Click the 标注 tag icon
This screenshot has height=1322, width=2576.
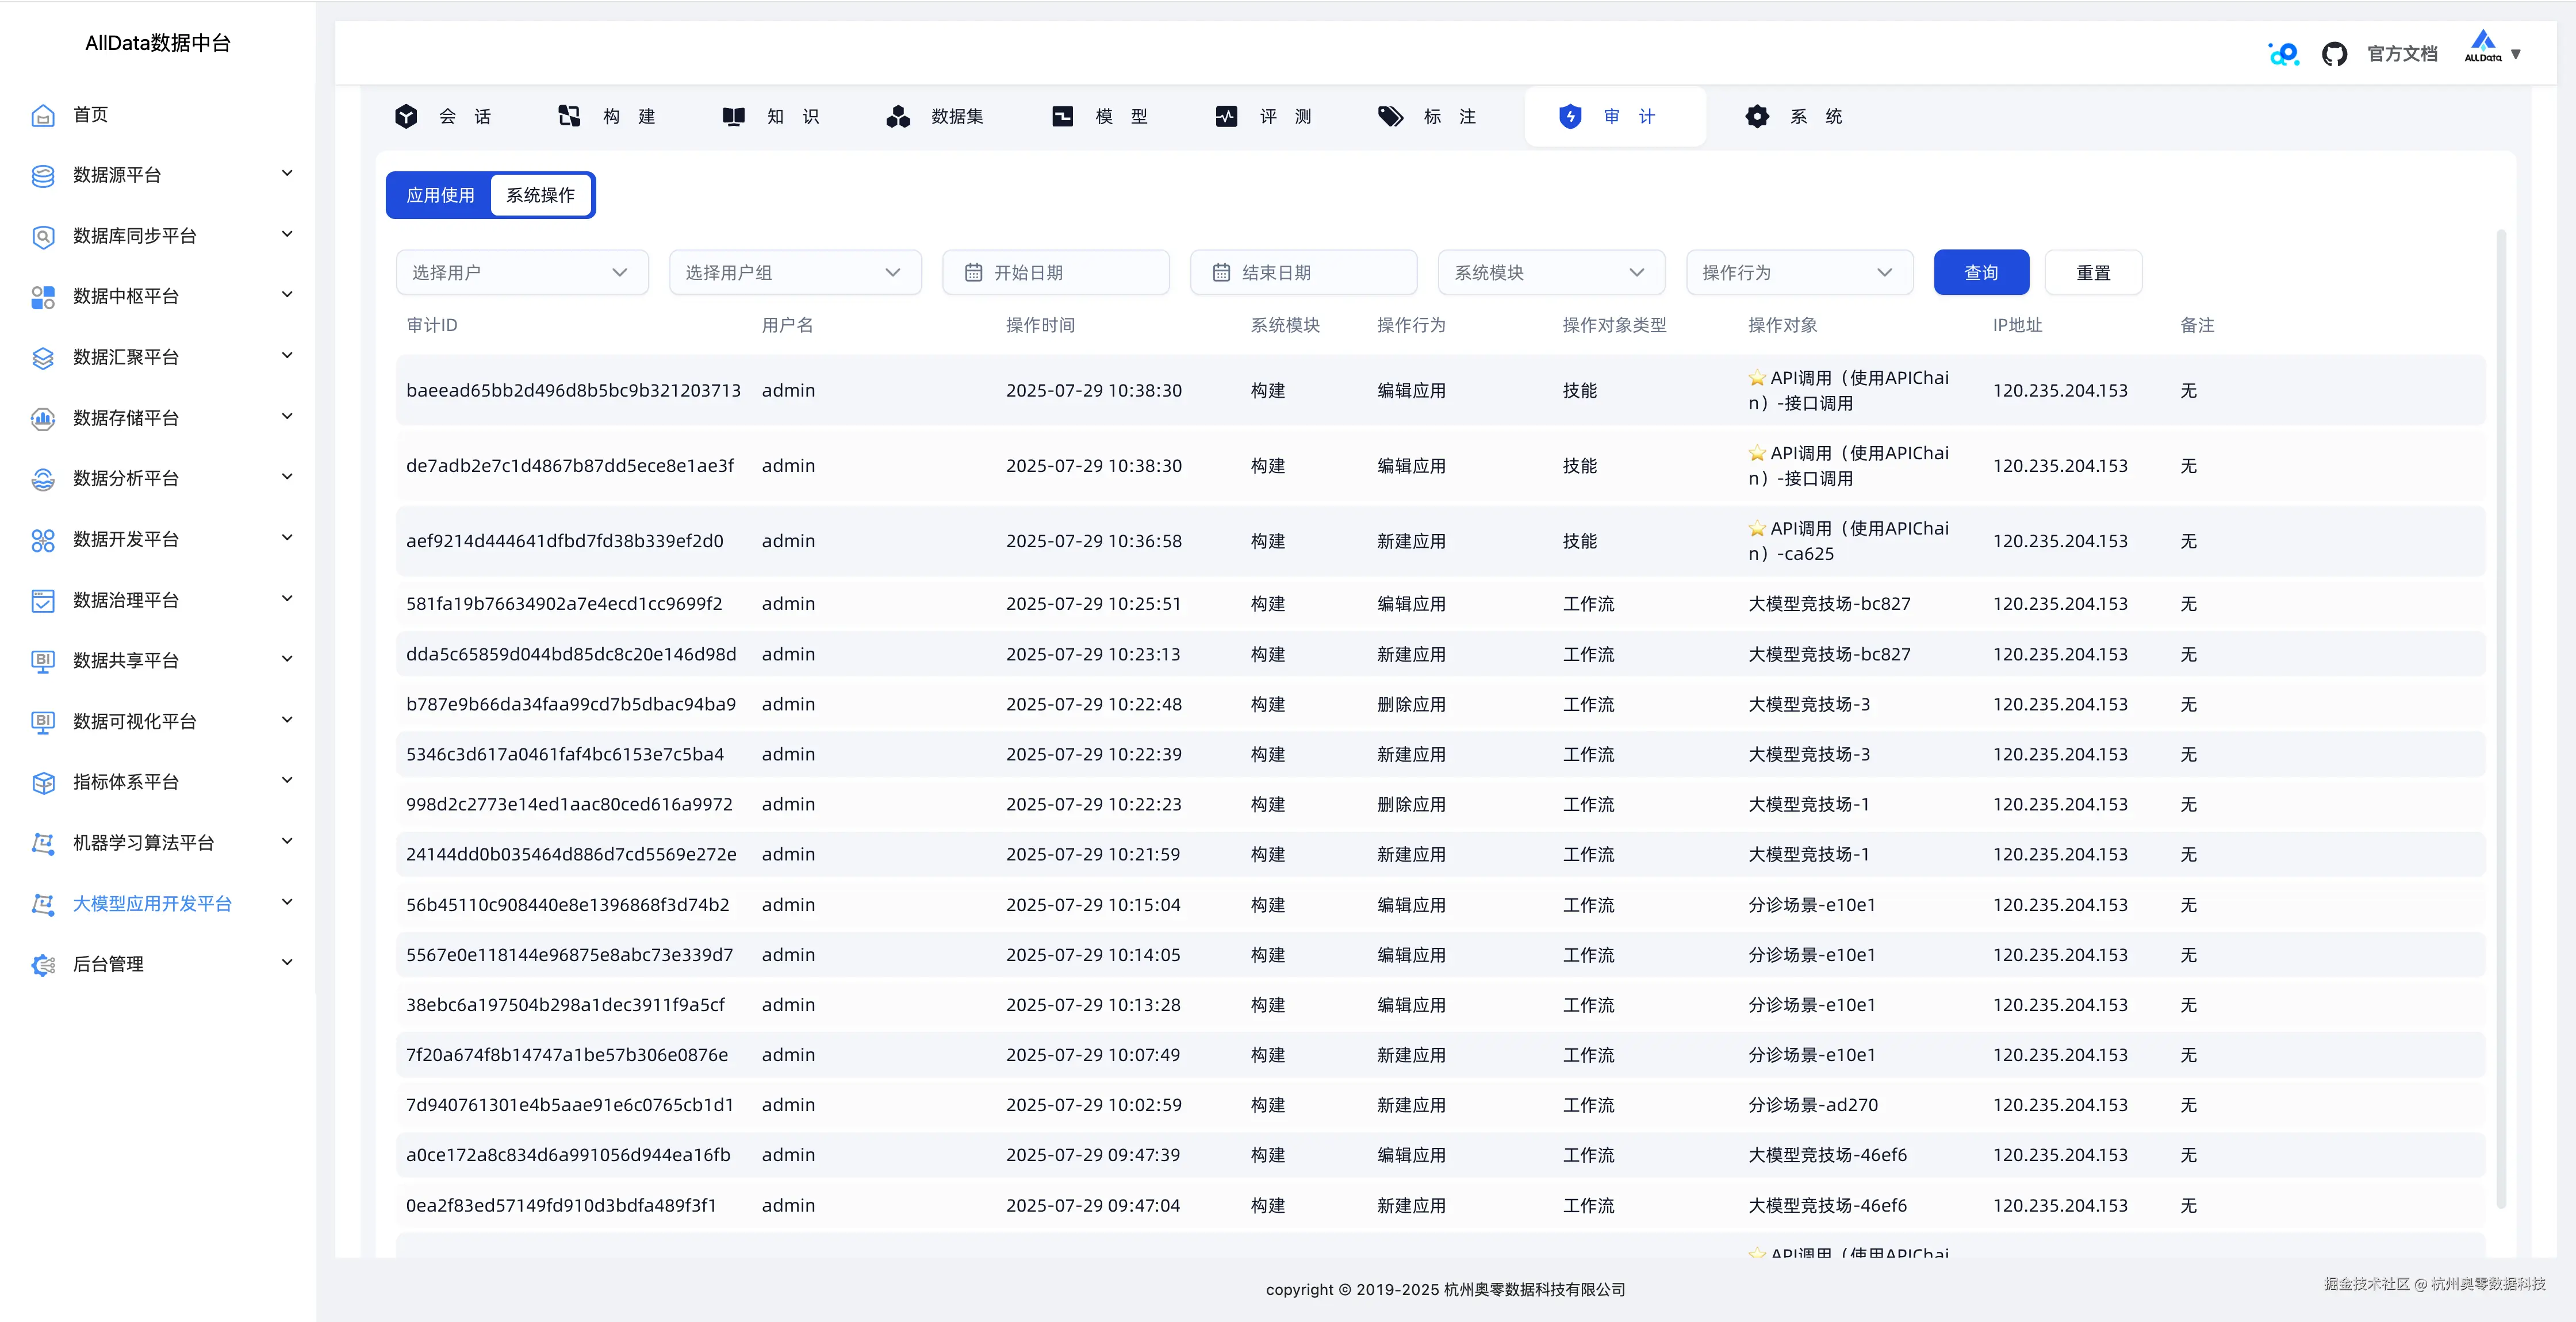pyautogui.click(x=1390, y=117)
